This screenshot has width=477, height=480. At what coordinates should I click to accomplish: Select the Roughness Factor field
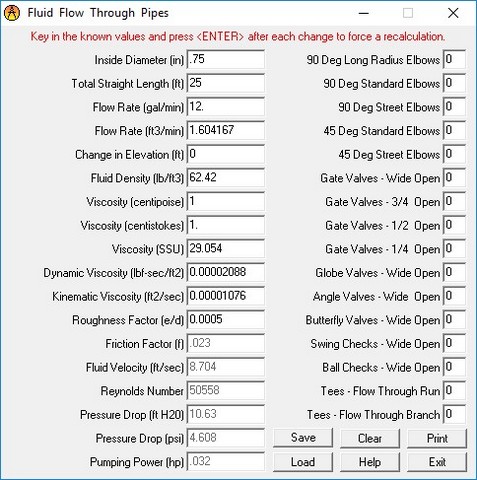click(x=226, y=320)
